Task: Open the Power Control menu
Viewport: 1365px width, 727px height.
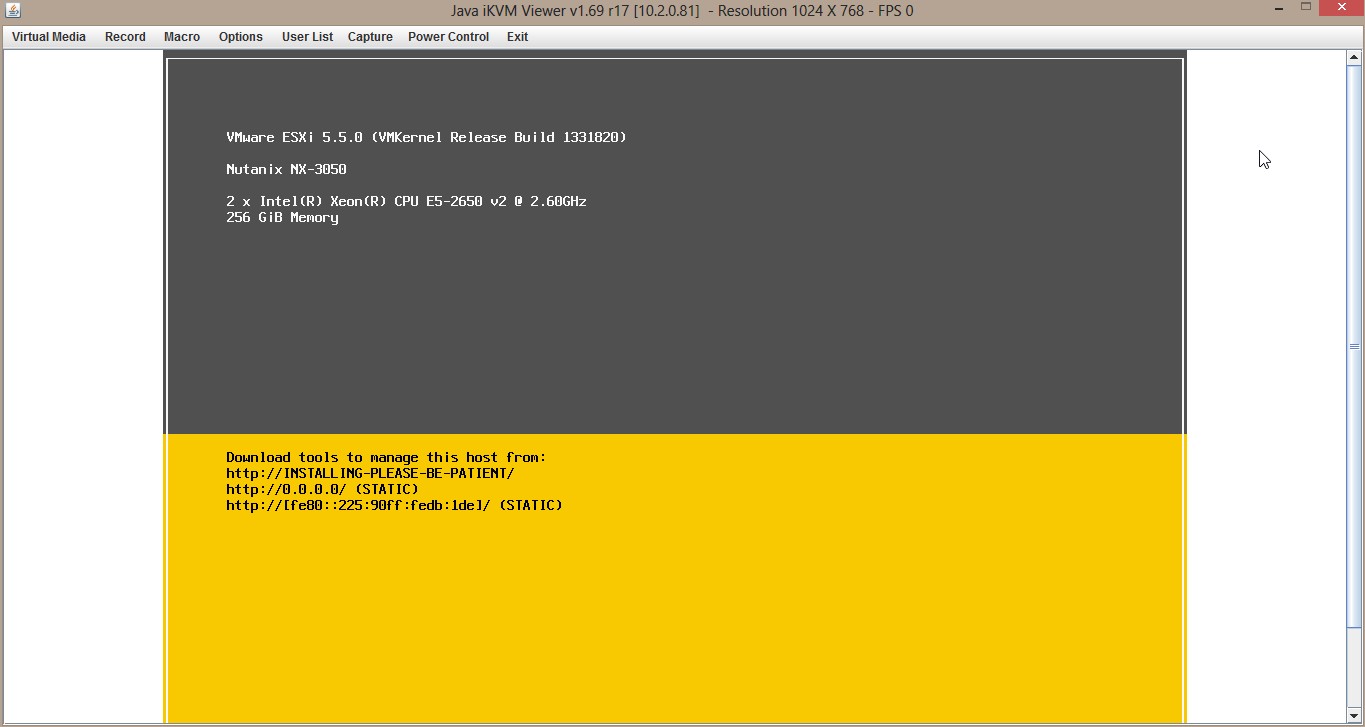Action: click(x=448, y=37)
